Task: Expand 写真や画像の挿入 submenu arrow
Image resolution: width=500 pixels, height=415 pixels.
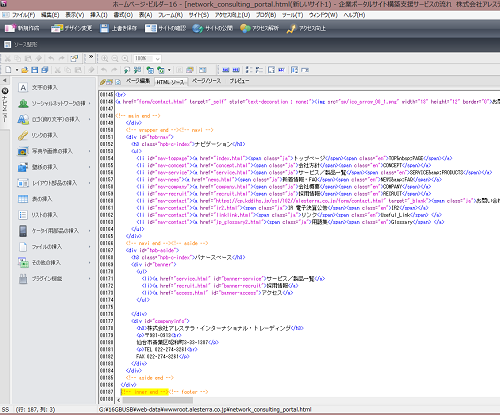Action: 90,151
